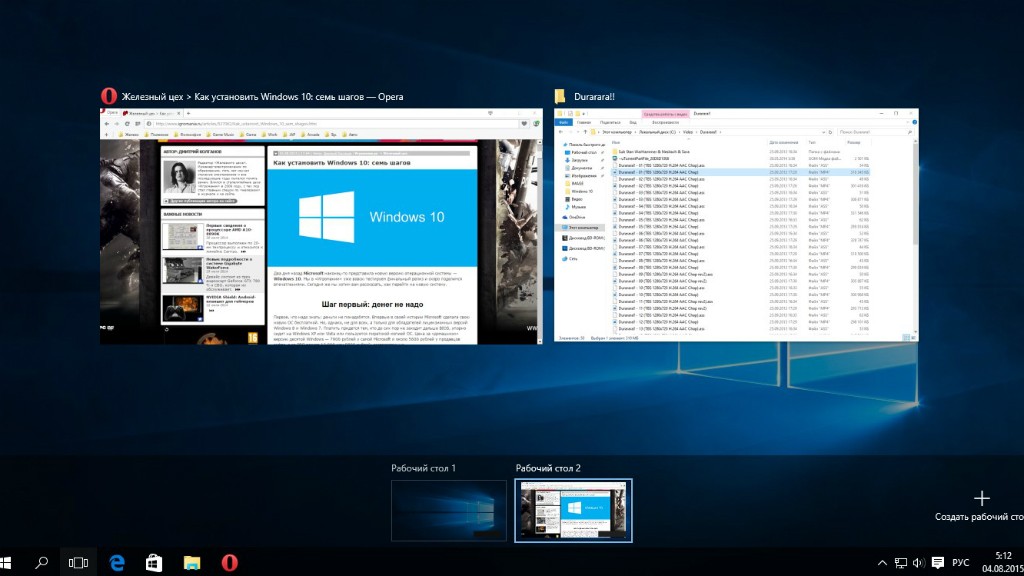Open the Windows Store taskbar icon
Screen dimensions: 1024x576
pos(154,562)
